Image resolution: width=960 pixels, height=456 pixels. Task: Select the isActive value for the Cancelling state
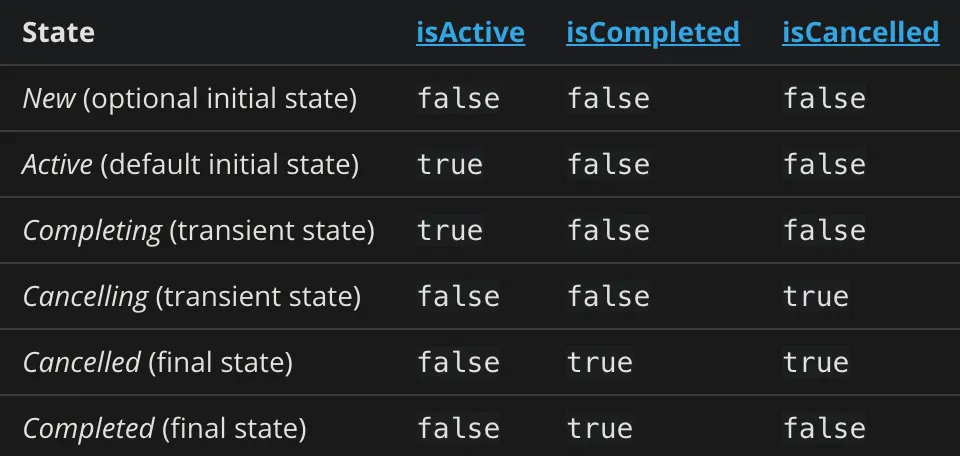click(459, 297)
